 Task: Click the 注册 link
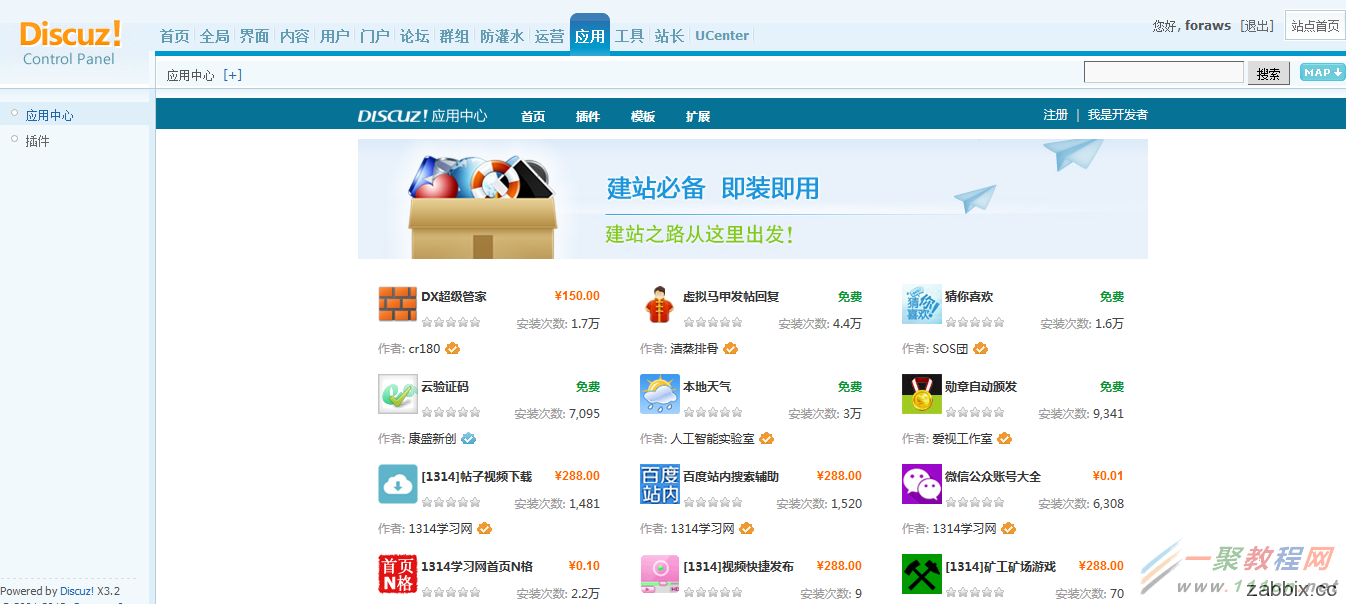coord(1056,115)
